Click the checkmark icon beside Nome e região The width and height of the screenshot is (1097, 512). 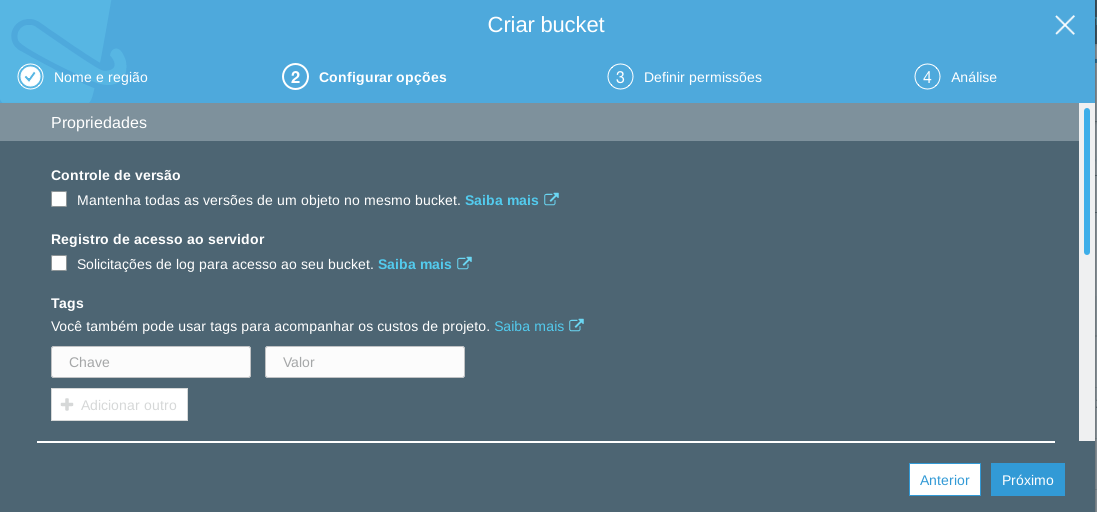click(30, 77)
